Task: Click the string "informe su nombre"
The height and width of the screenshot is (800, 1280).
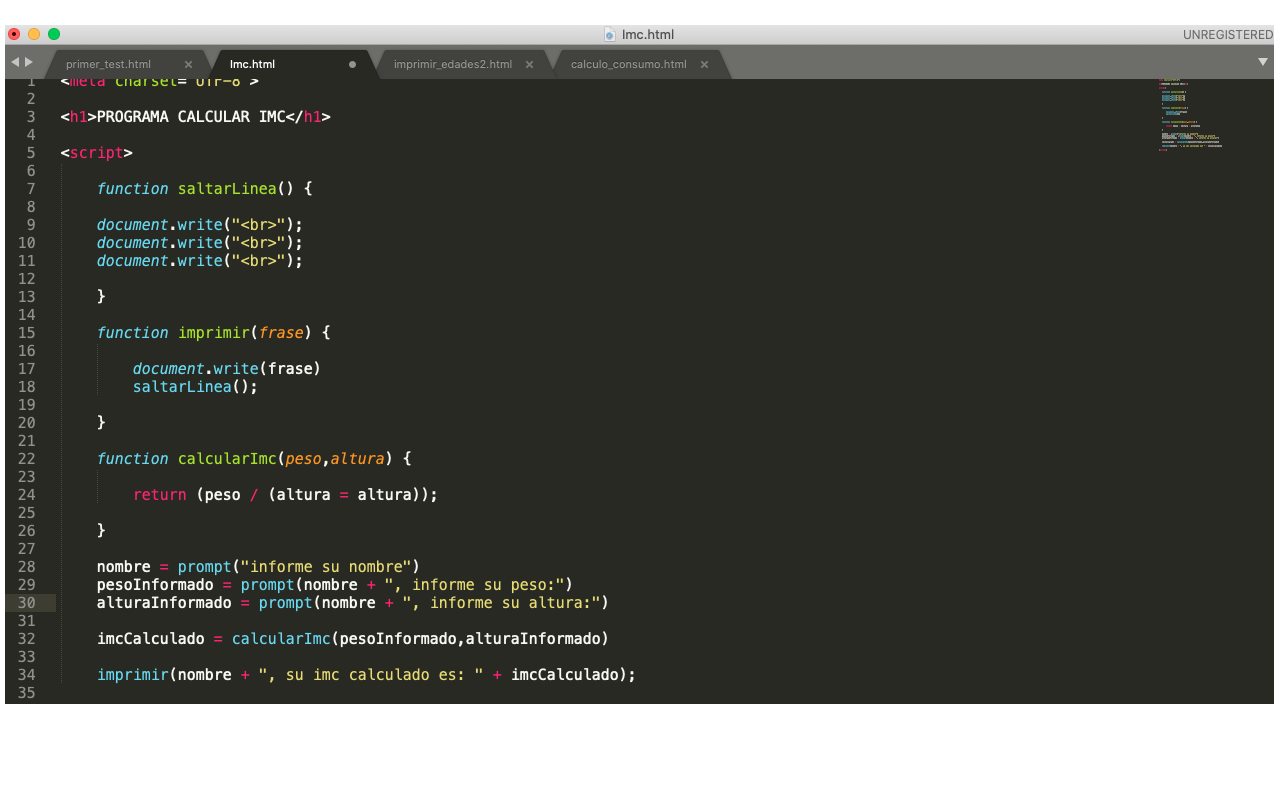Action: click(x=326, y=567)
